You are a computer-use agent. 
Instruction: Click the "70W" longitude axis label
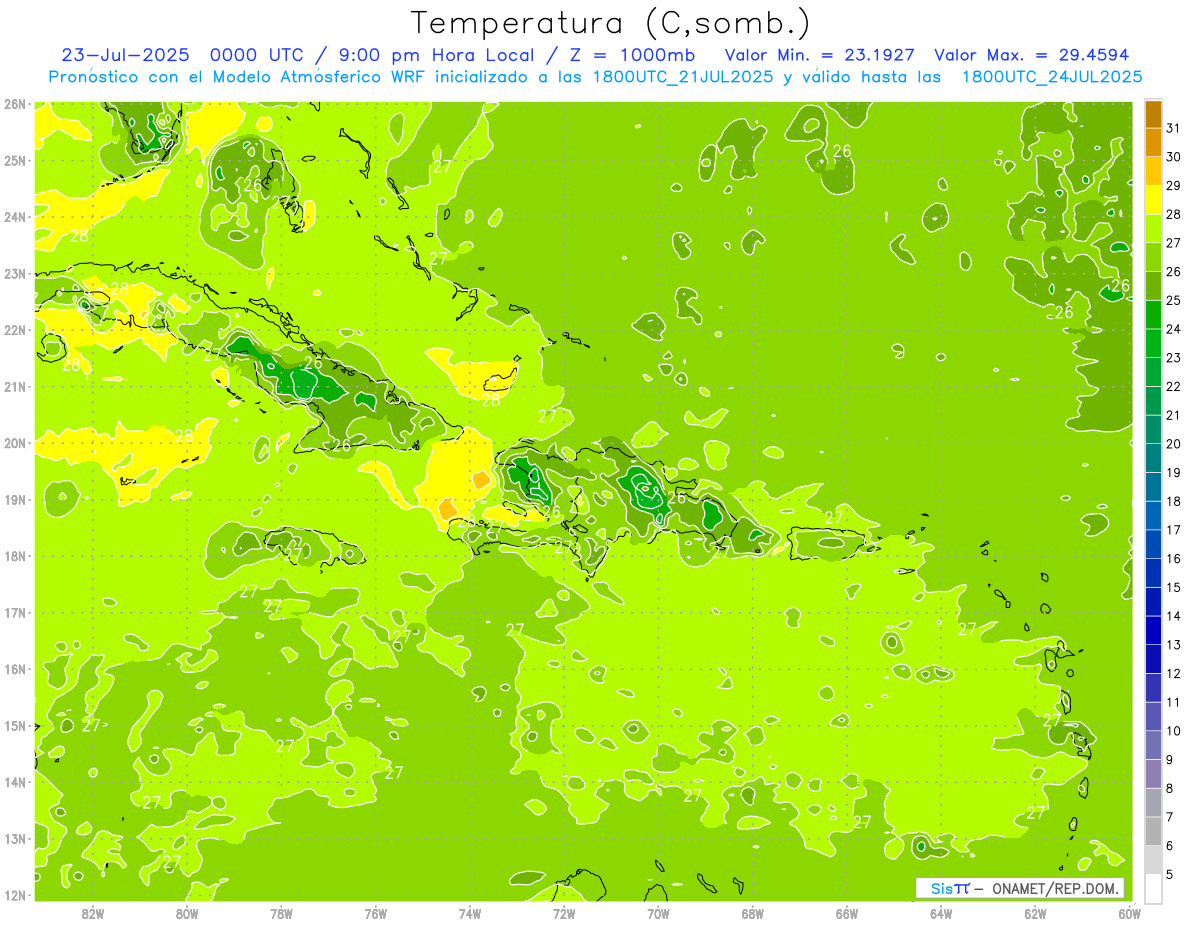click(x=658, y=913)
